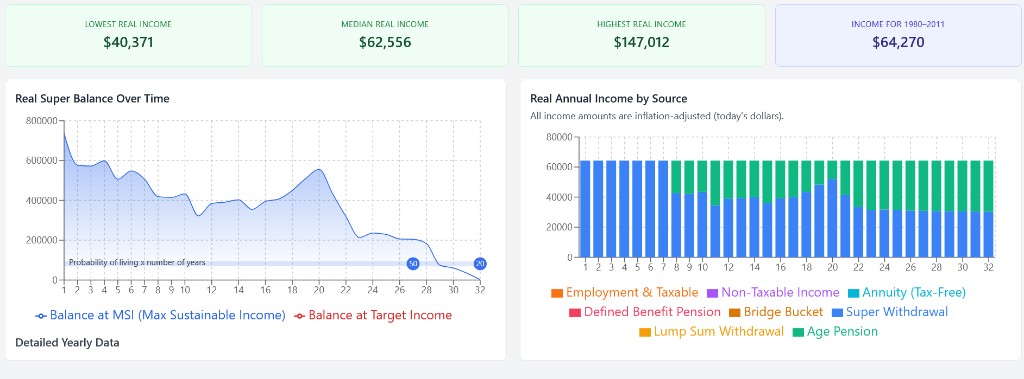The height and width of the screenshot is (379, 1024).
Task: Click the Lowest Real Income $40,371 card
Action: tap(128, 35)
